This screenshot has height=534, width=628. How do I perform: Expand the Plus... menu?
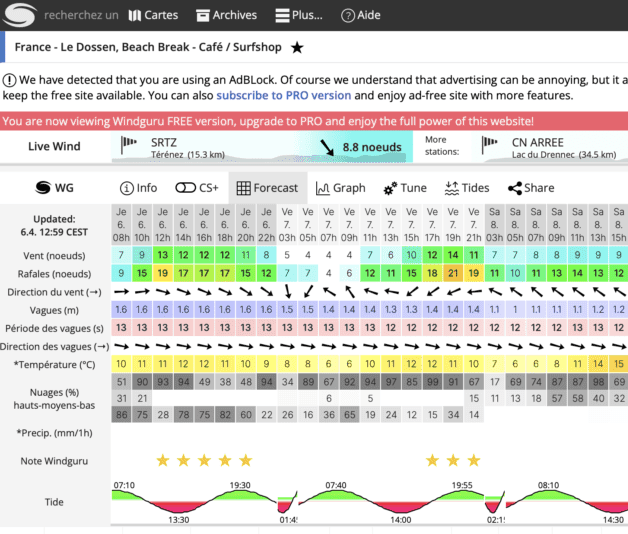[300, 15]
